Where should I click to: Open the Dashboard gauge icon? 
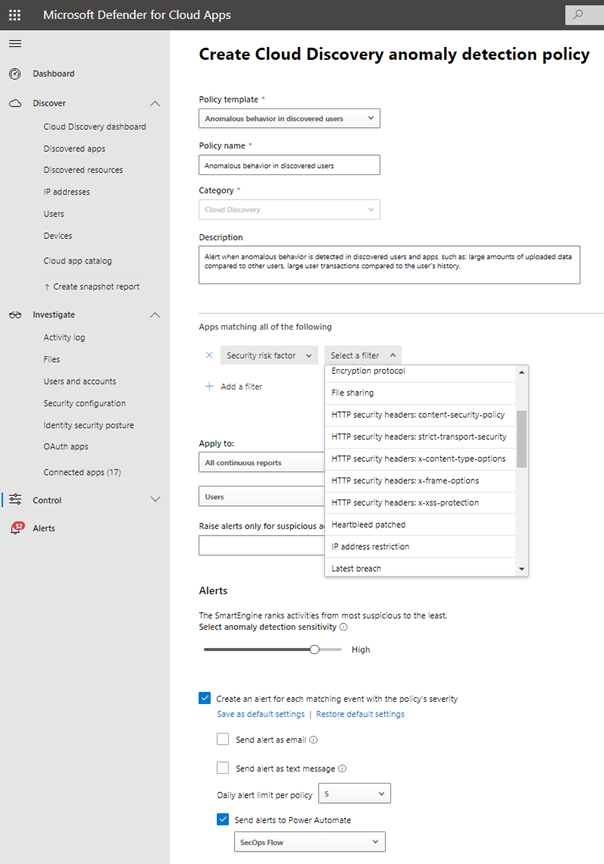click(15, 74)
